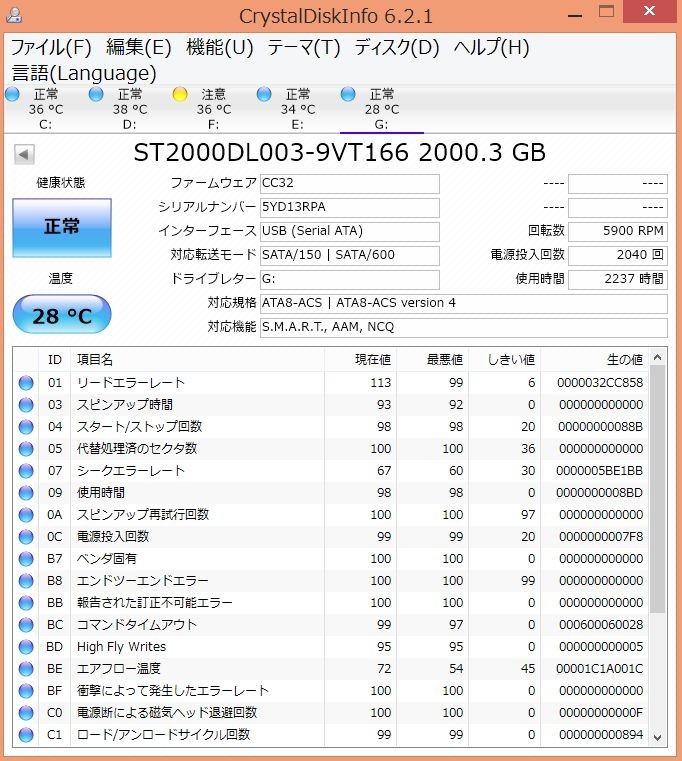Open the 編集(E) menu
Viewport: 682px width, 761px height.
pyautogui.click(x=139, y=48)
